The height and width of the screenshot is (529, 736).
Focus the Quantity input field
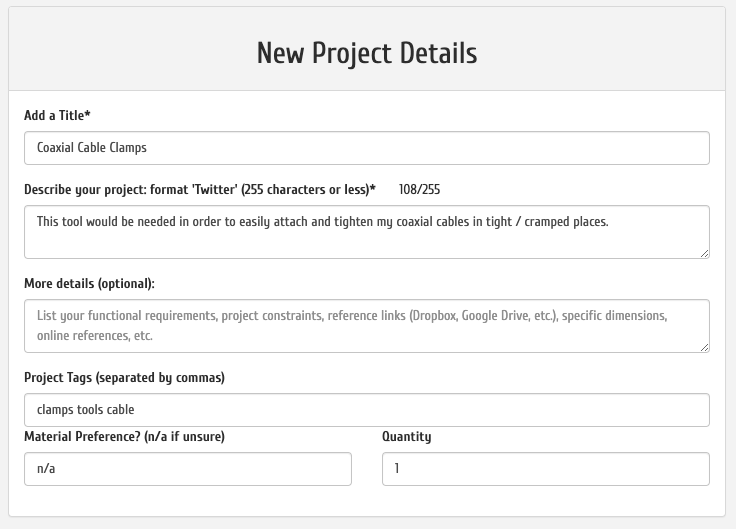pos(546,469)
